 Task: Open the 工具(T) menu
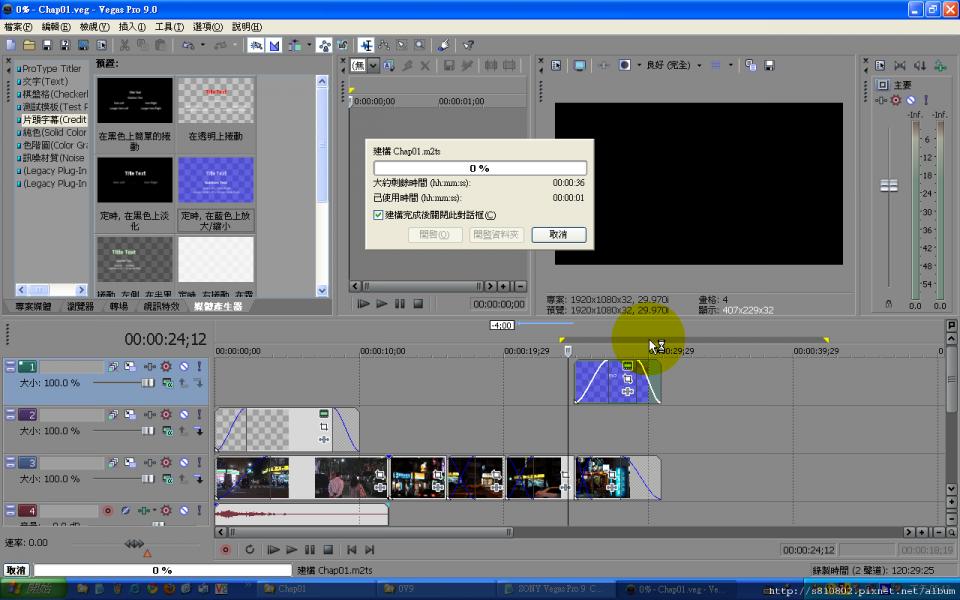click(x=169, y=27)
